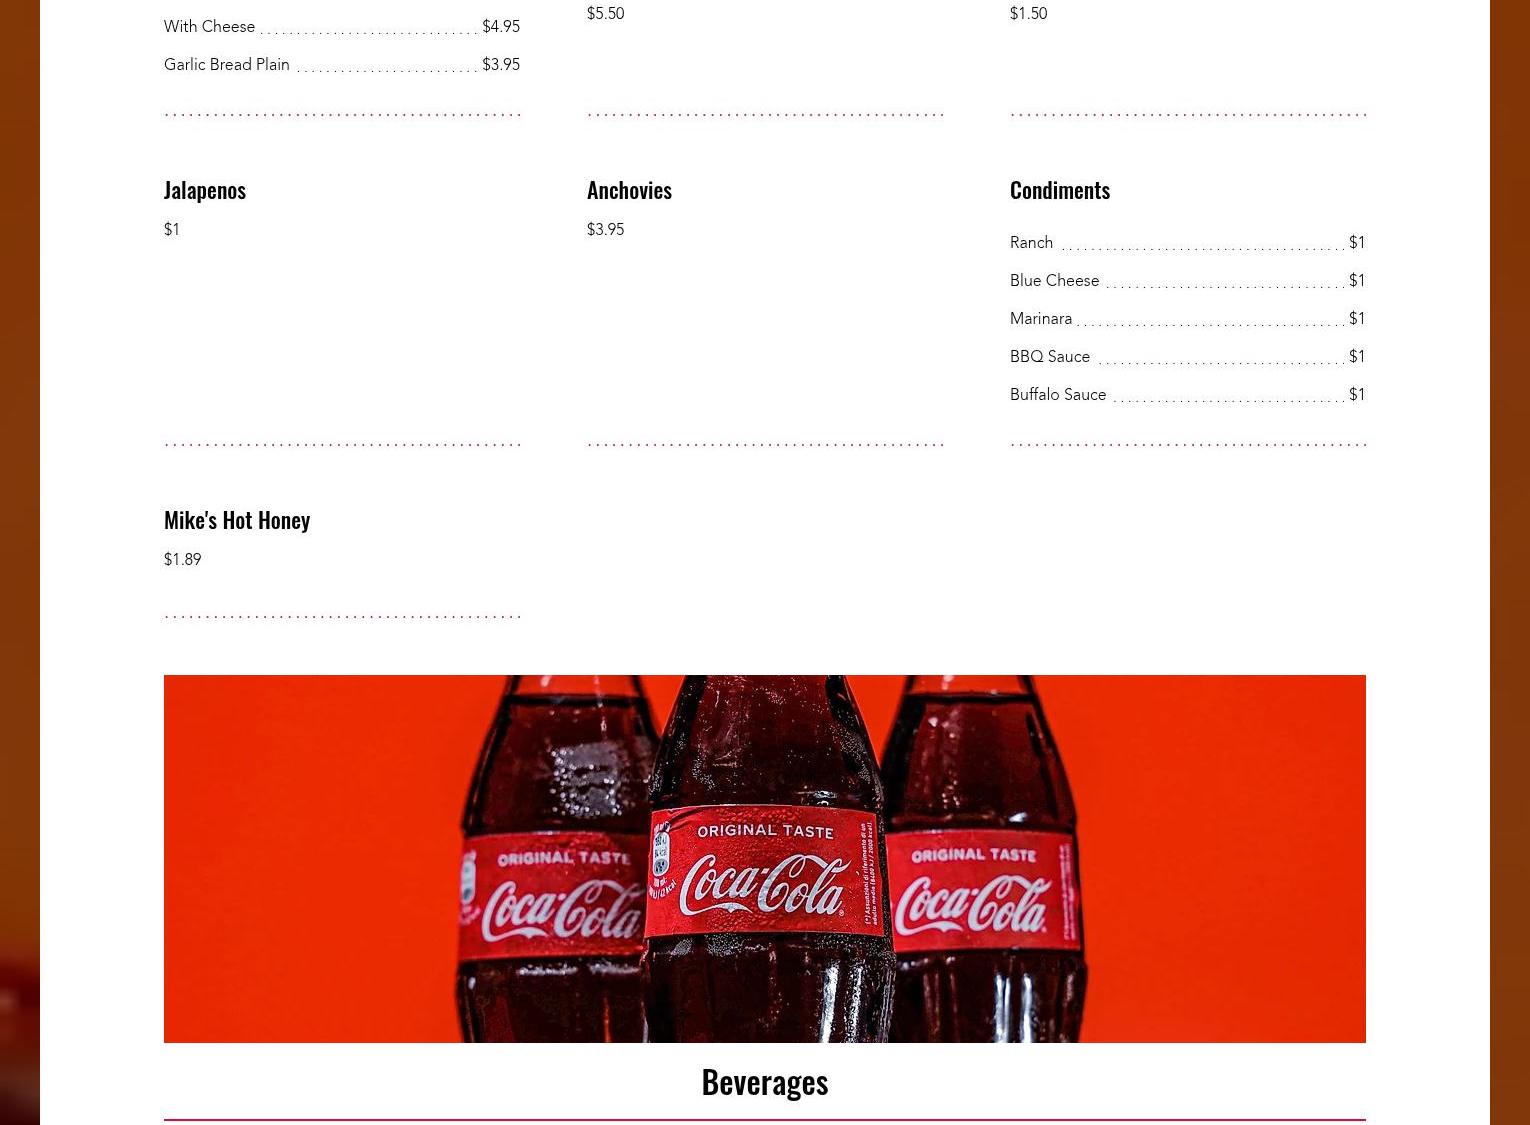Select the Marinara condiment entry
Image resolution: width=1530 pixels, height=1125 pixels.
pos(1187,318)
